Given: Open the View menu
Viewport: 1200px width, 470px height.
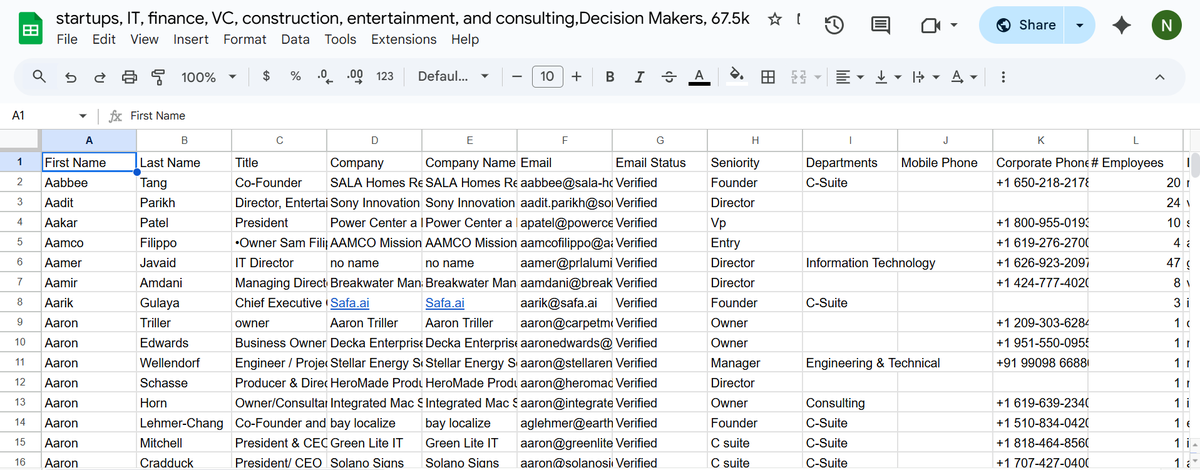Looking at the screenshot, I should pyautogui.click(x=144, y=39).
